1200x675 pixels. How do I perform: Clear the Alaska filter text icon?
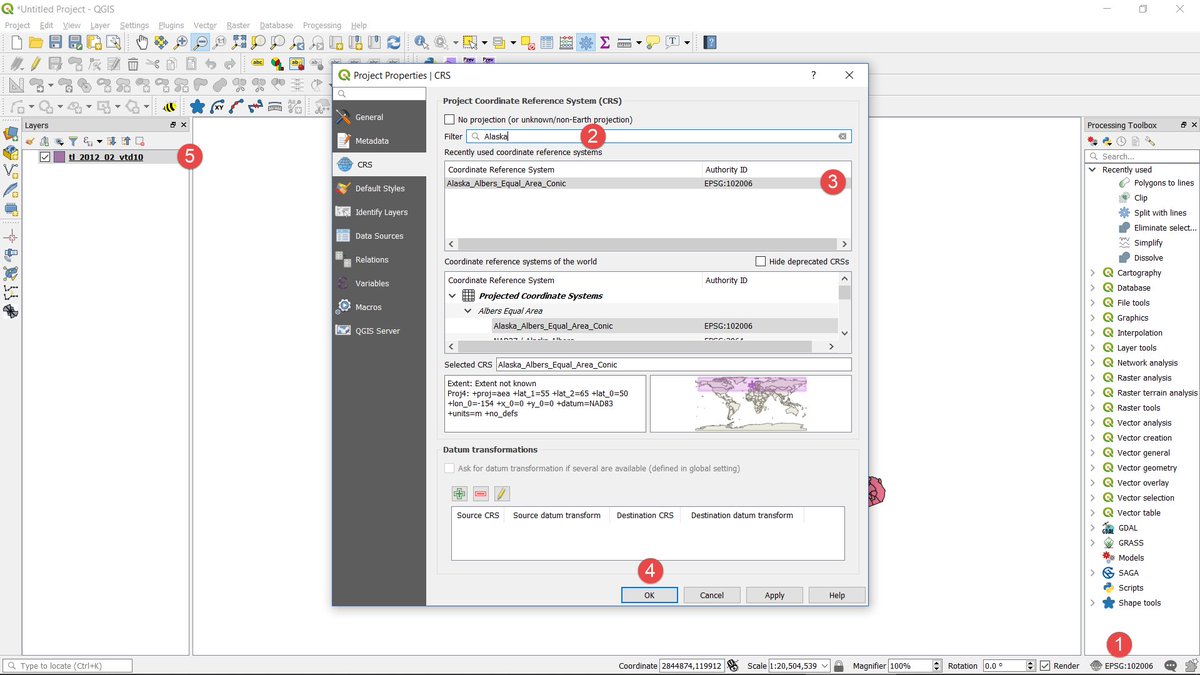click(x=842, y=136)
